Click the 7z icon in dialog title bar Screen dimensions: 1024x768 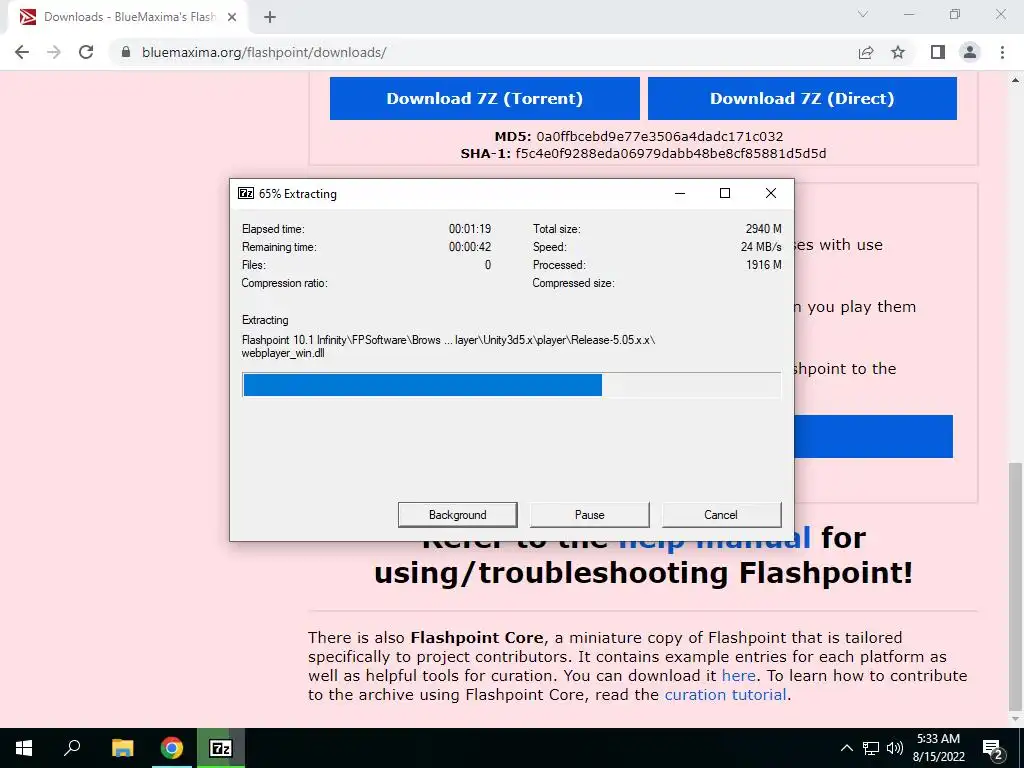246,193
